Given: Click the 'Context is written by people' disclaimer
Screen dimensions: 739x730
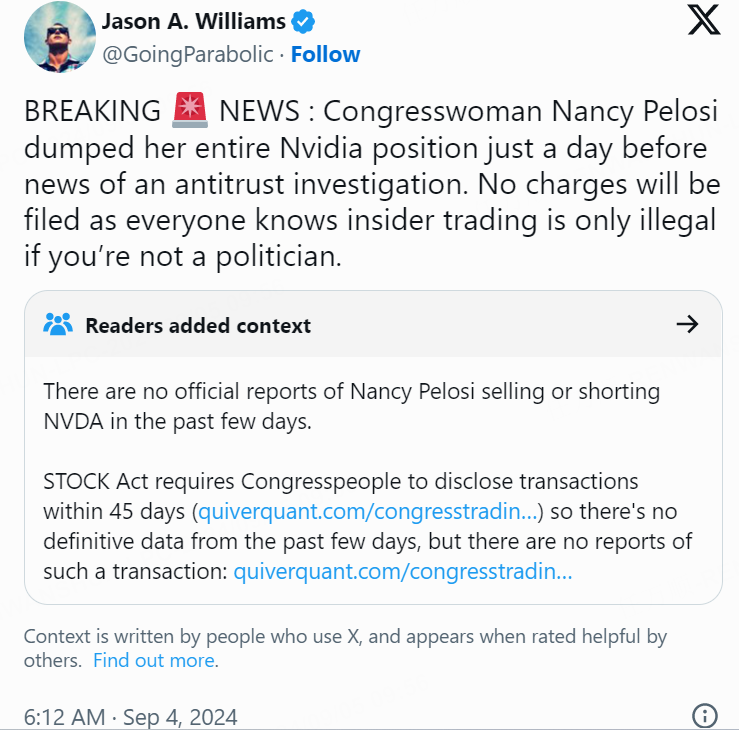Looking at the screenshot, I should click(344, 637).
